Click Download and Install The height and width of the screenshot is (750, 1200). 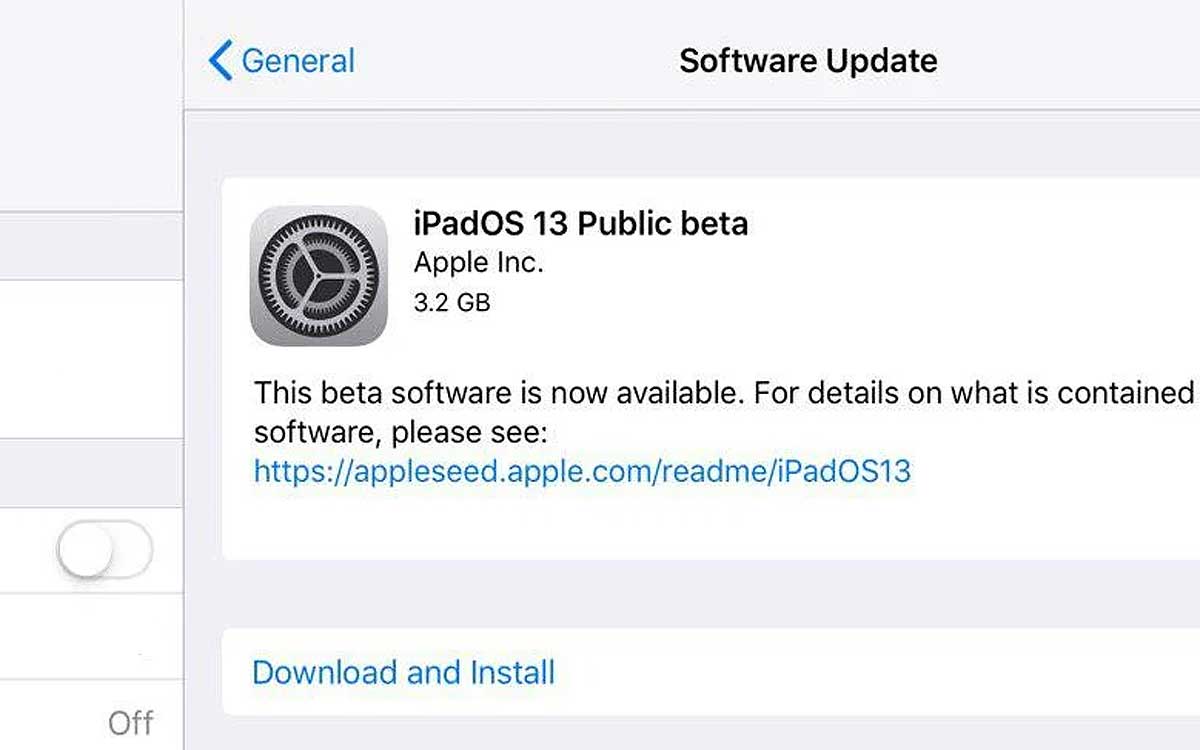coord(403,672)
